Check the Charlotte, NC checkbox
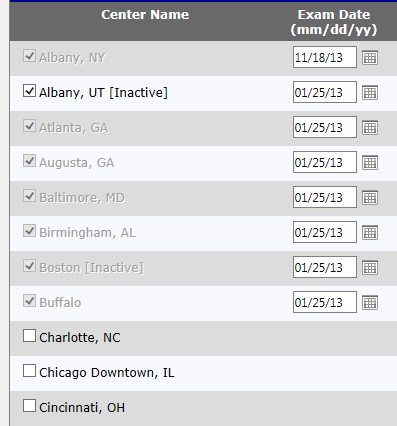This screenshot has width=397, height=426. (x=29, y=335)
